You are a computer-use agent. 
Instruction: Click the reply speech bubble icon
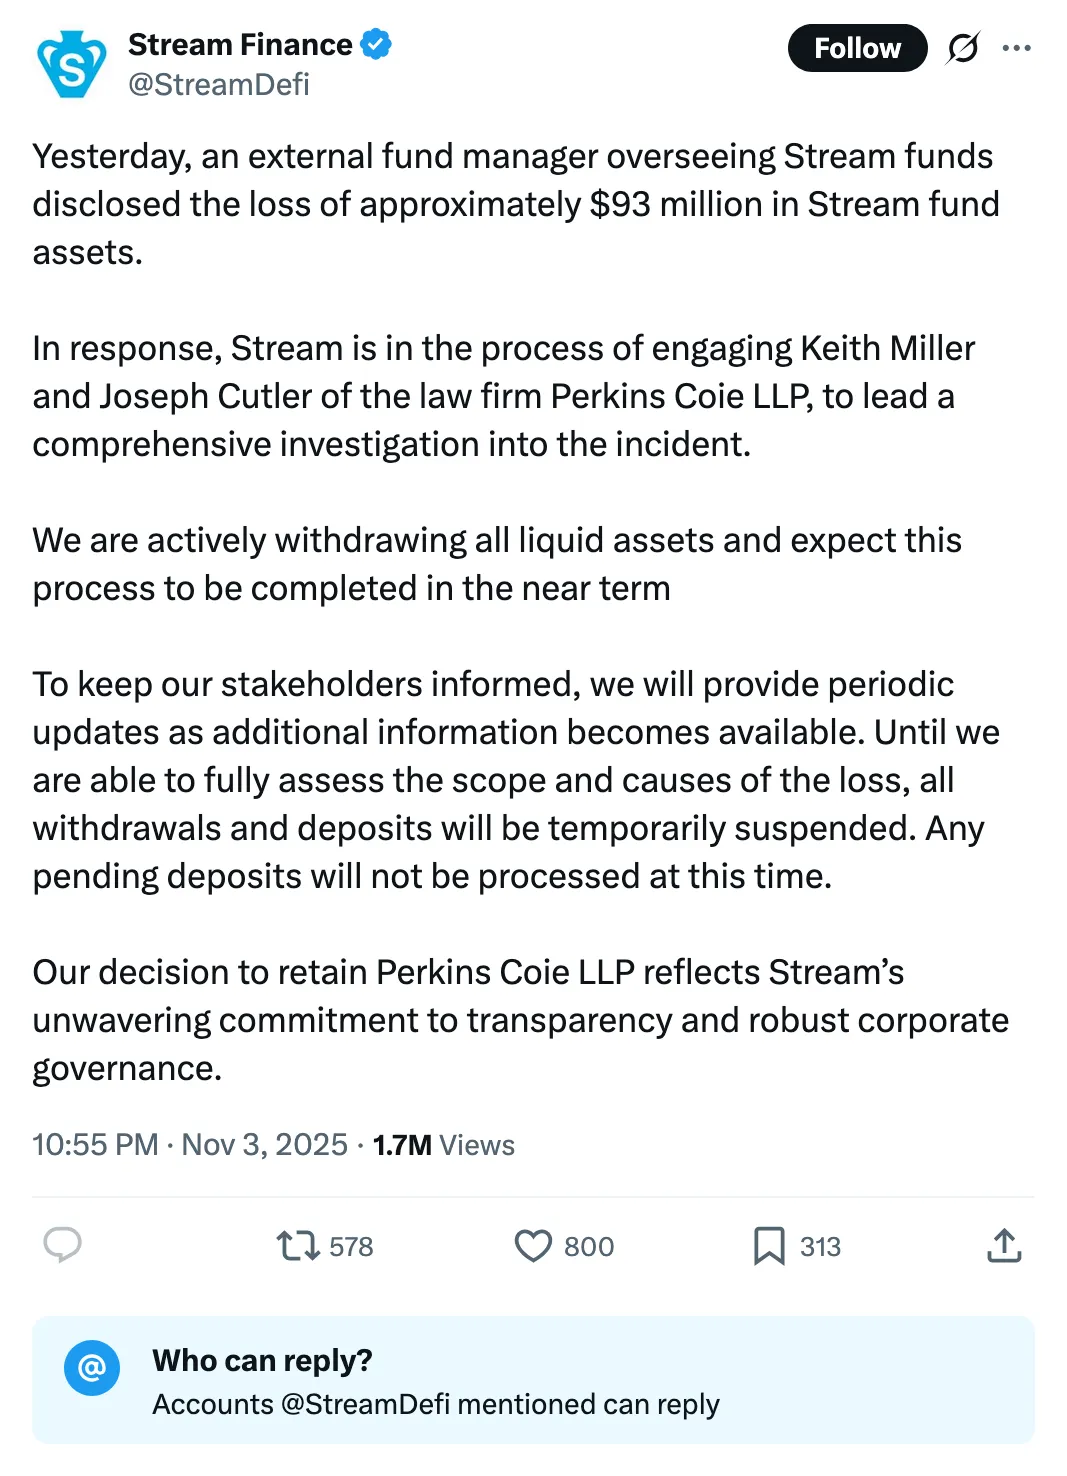[63, 1245]
